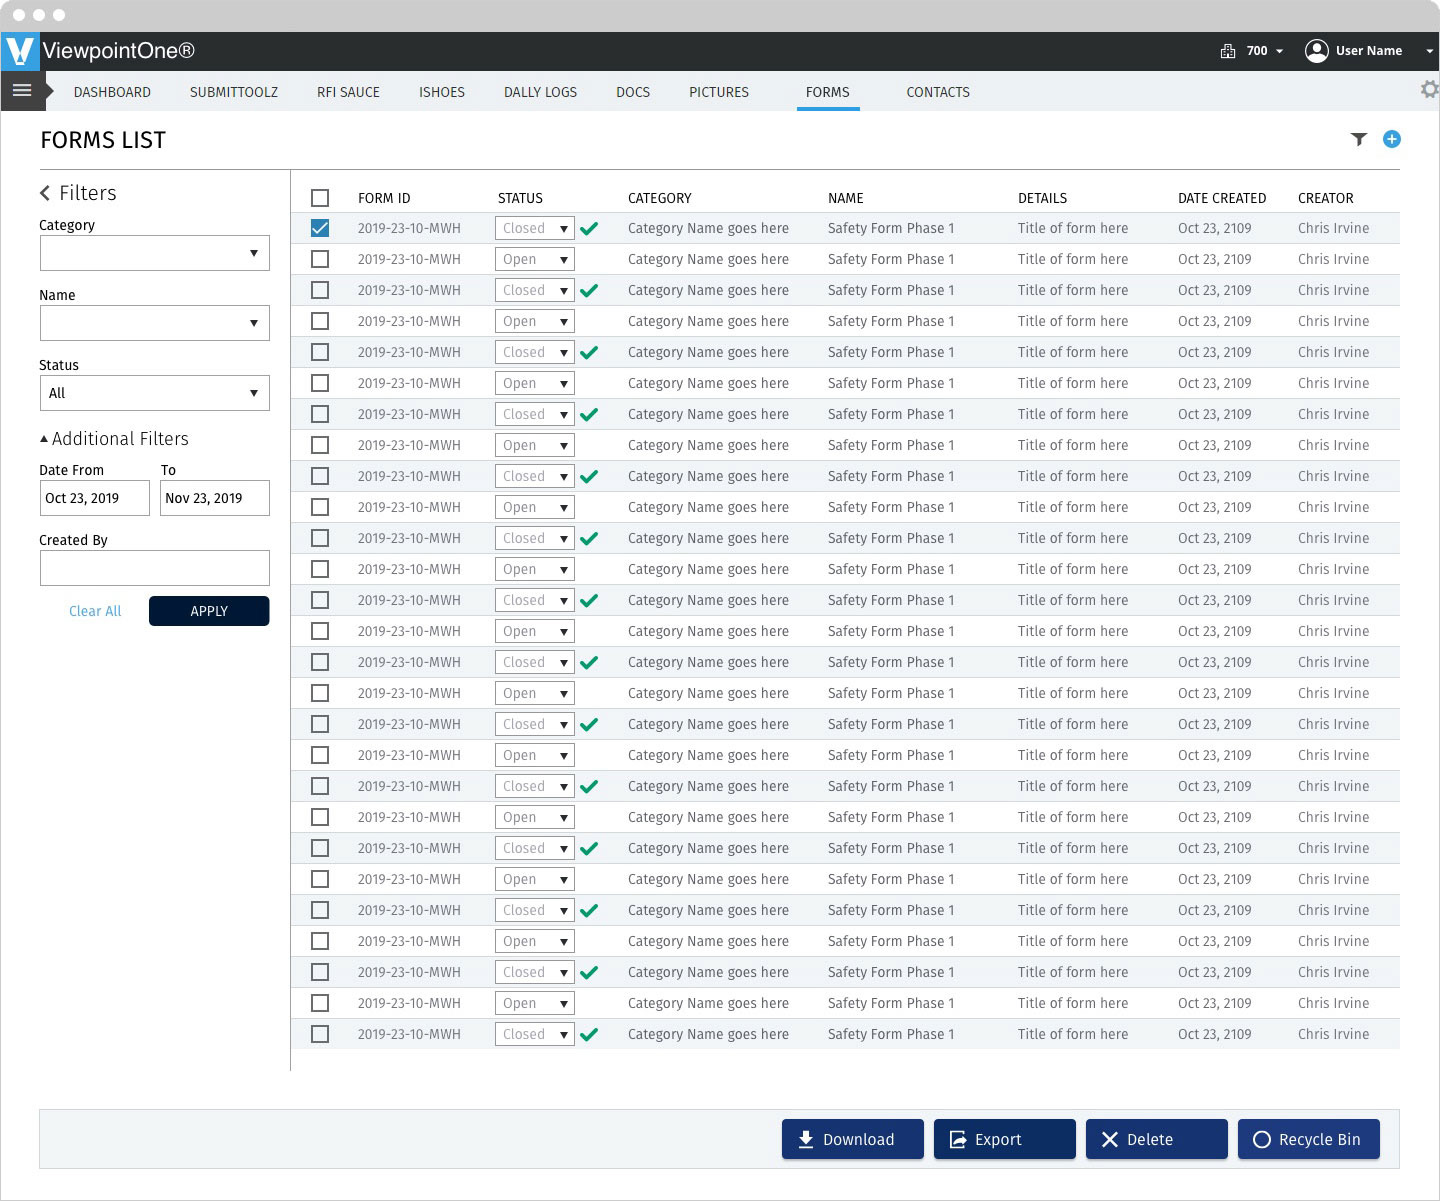Image resolution: width=1440 pixels, height=1201 pixels.
Task: Click the DATE CREATED column header
Action: point(1222,198)
